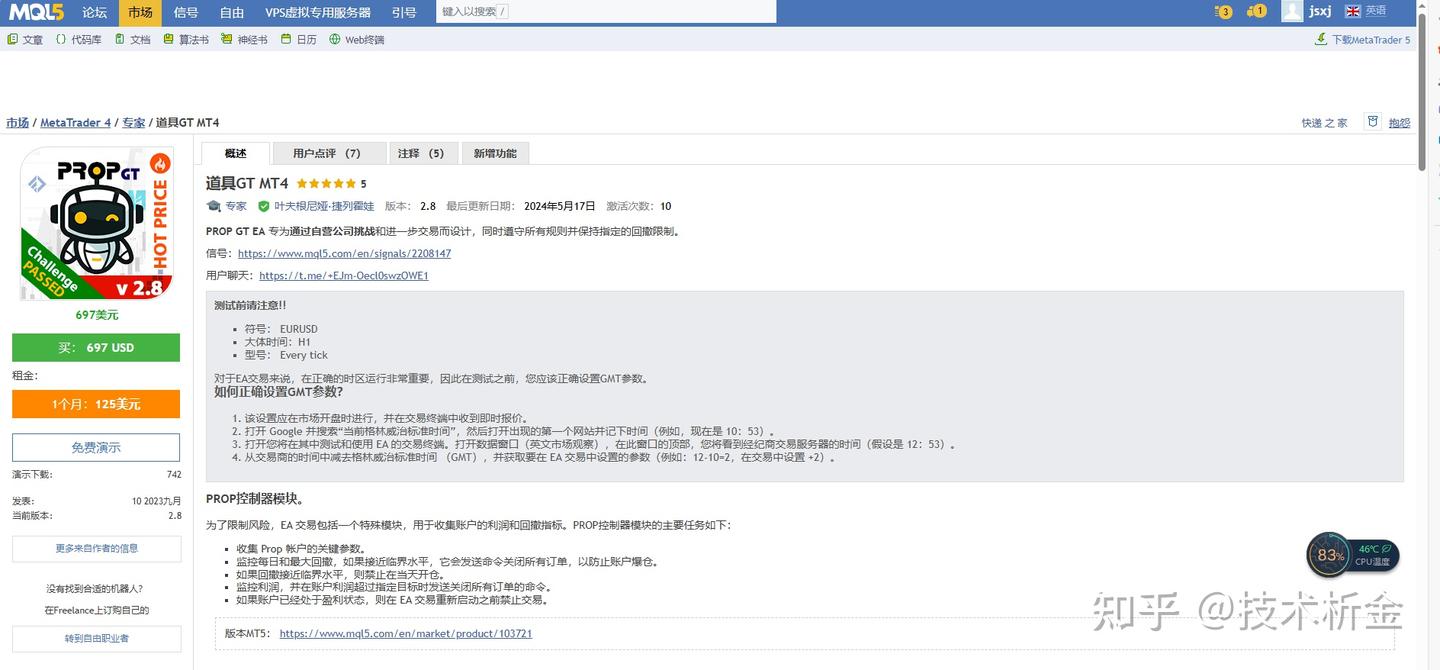Open the 论坛 forum menu
Screen dimensions: 1440x670
pos(95,12)
